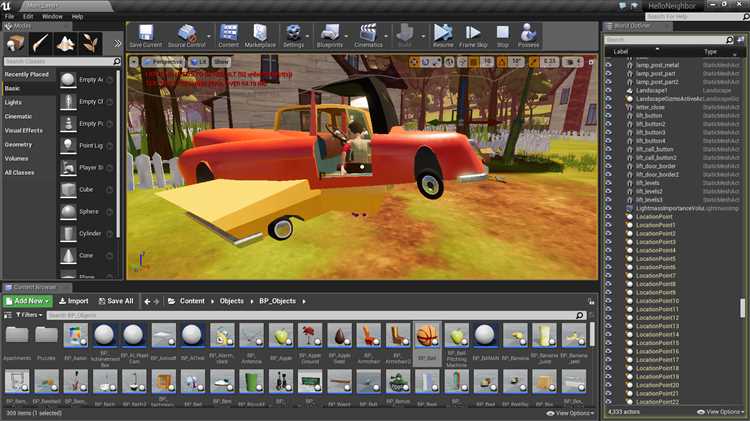The image size is (750, 421).
Task: Click the Objects breadcrumb folder
Action: (232, 301)
